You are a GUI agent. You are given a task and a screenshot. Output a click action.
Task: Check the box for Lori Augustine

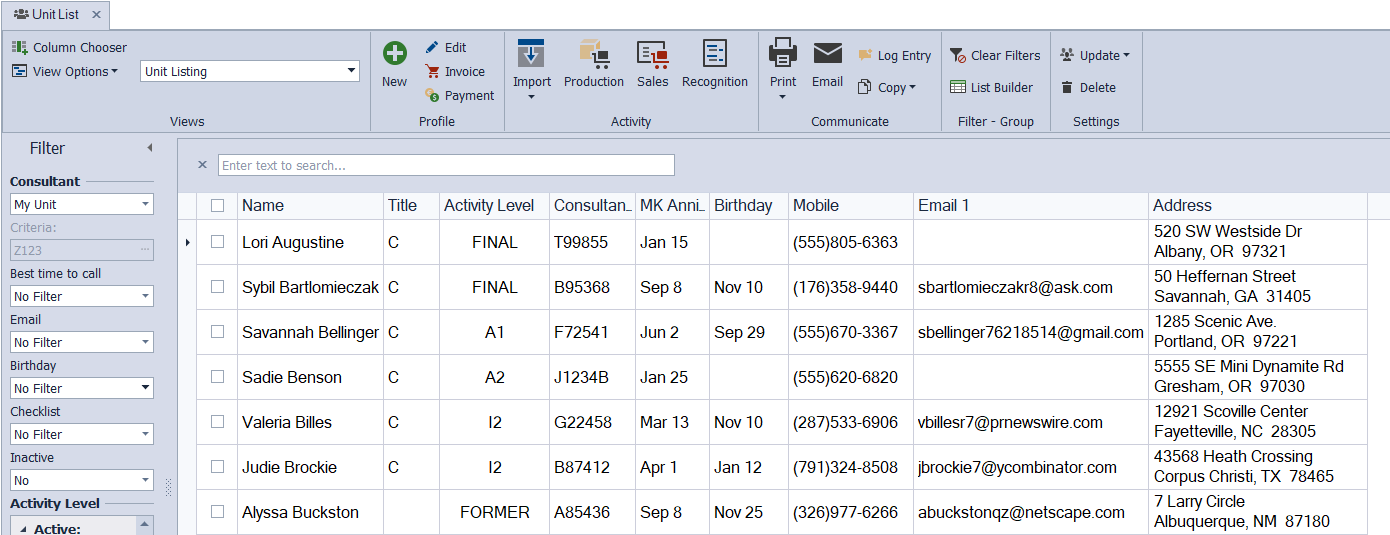(217, 242)
